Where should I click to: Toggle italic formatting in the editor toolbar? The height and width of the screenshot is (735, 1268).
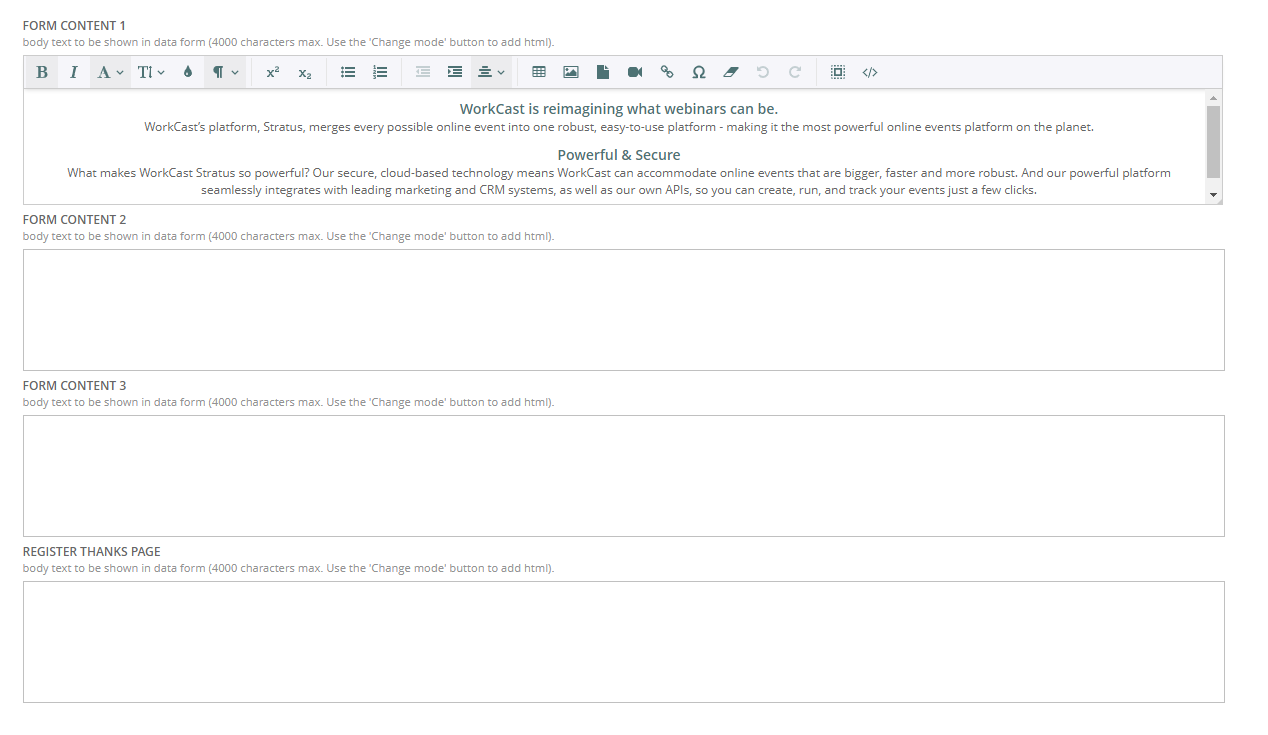tap(74, 72)
